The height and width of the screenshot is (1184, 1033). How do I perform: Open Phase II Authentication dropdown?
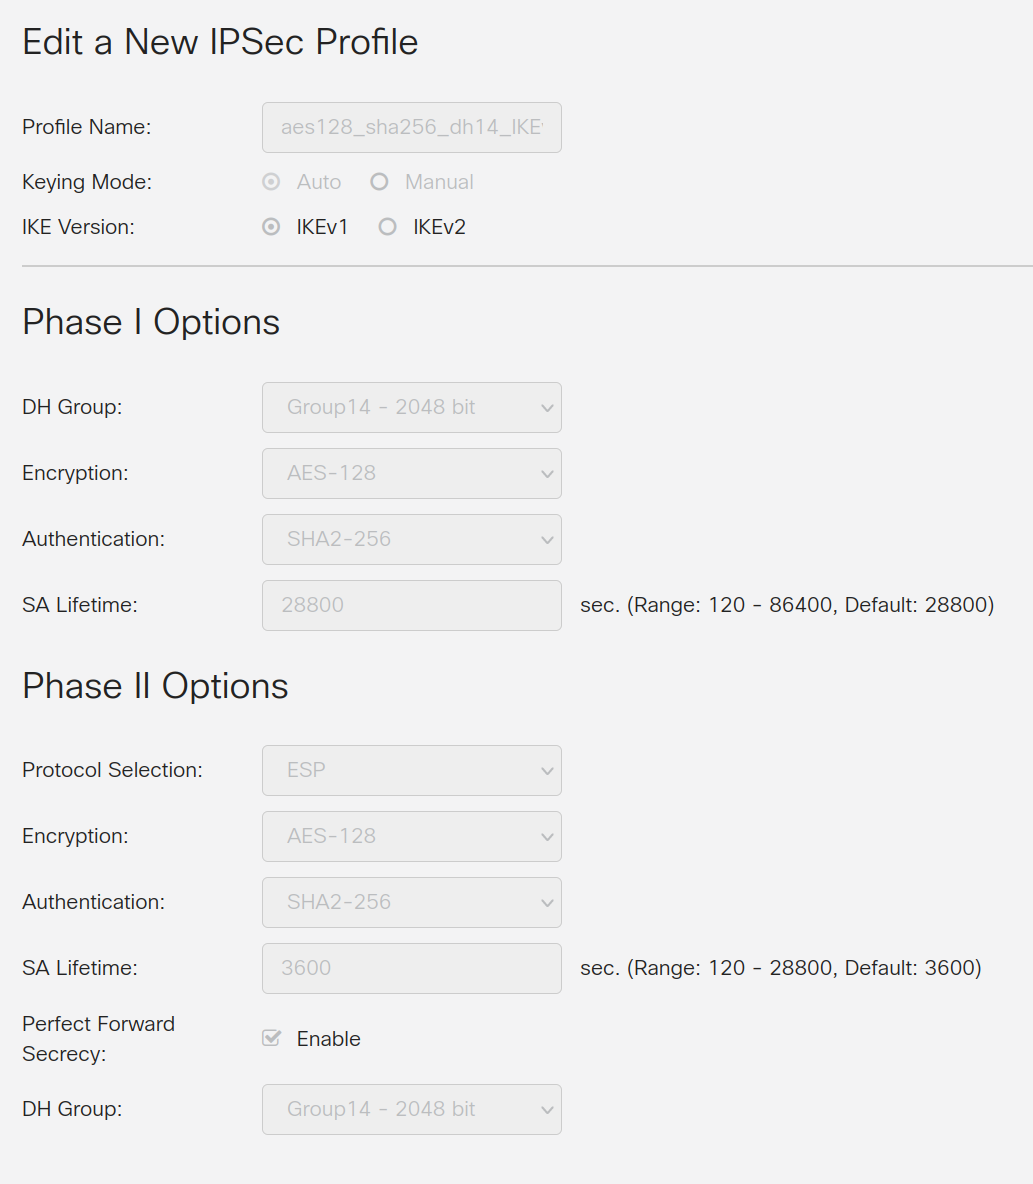tap(411, 902)
